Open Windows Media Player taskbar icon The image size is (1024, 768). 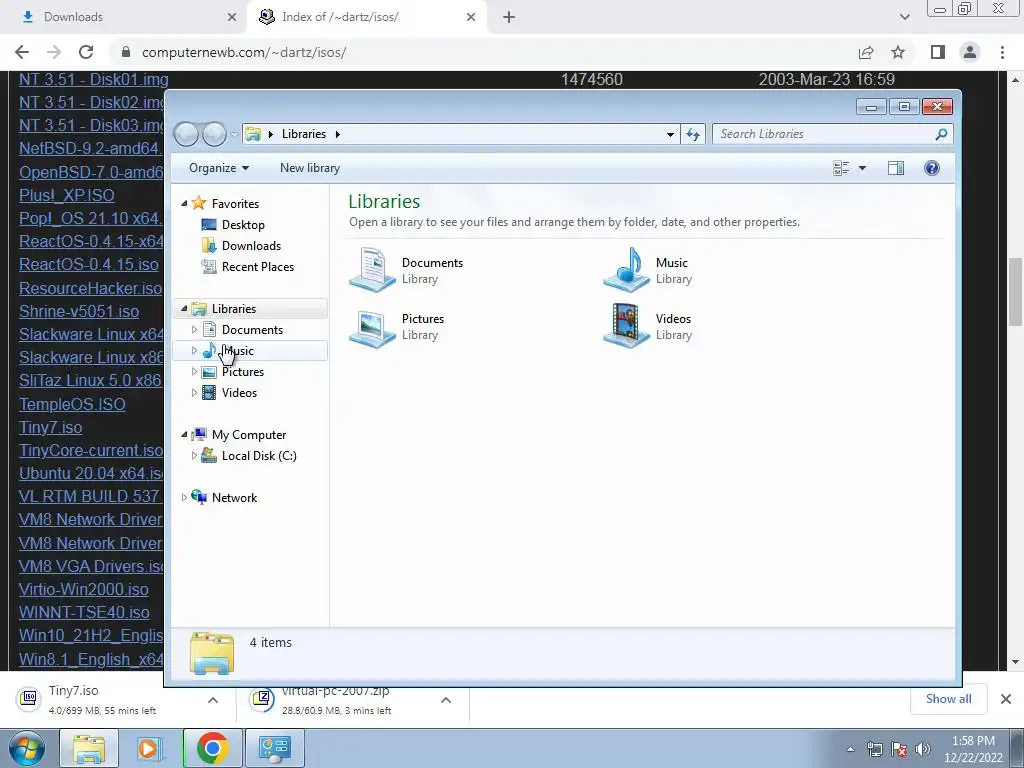(x=148, y=748)
